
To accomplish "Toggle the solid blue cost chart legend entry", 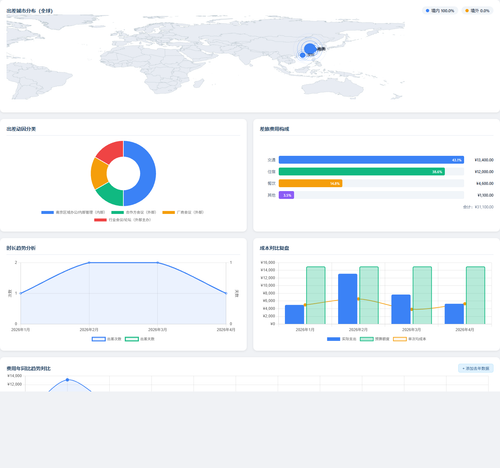I will [x=342, y=339].
